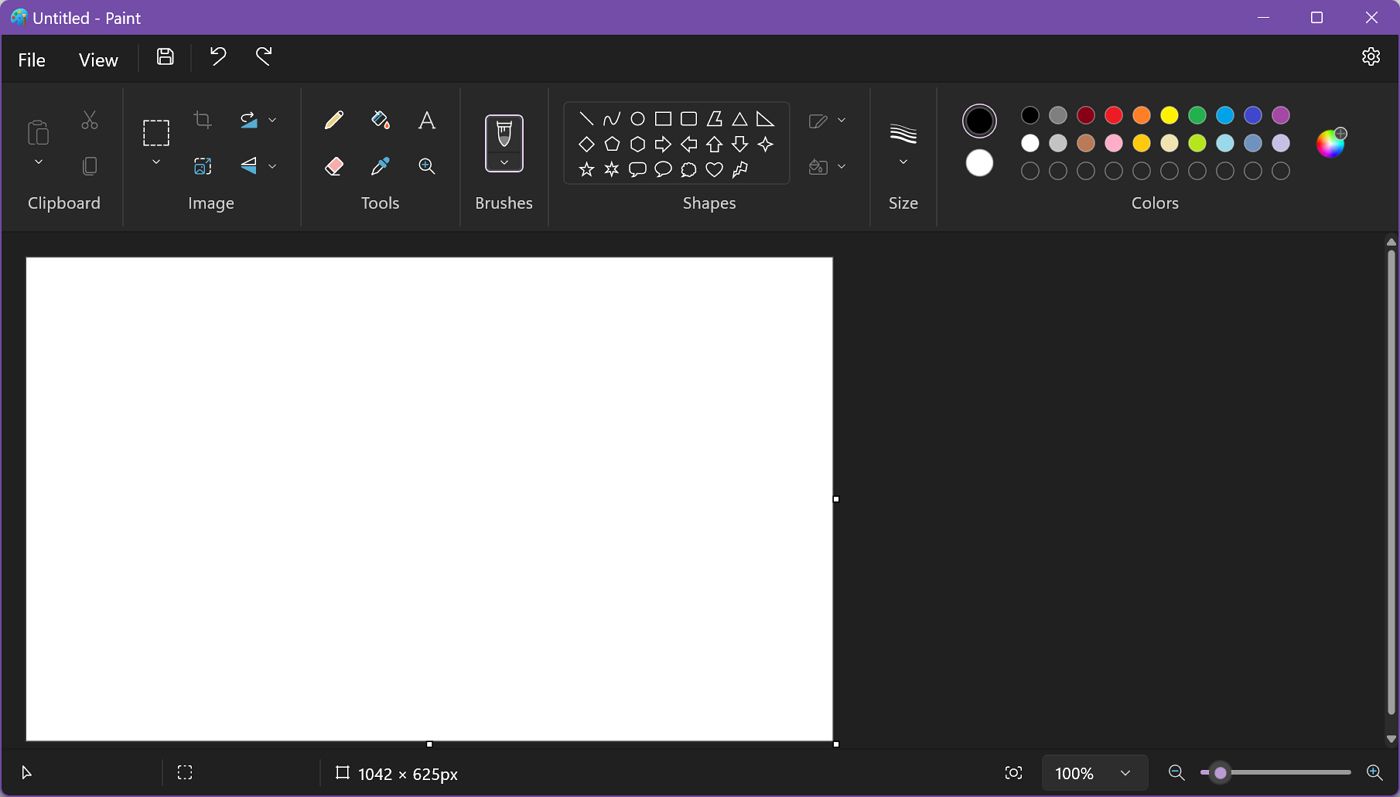Choose the Lightning bolt shape

click(740, 170)
